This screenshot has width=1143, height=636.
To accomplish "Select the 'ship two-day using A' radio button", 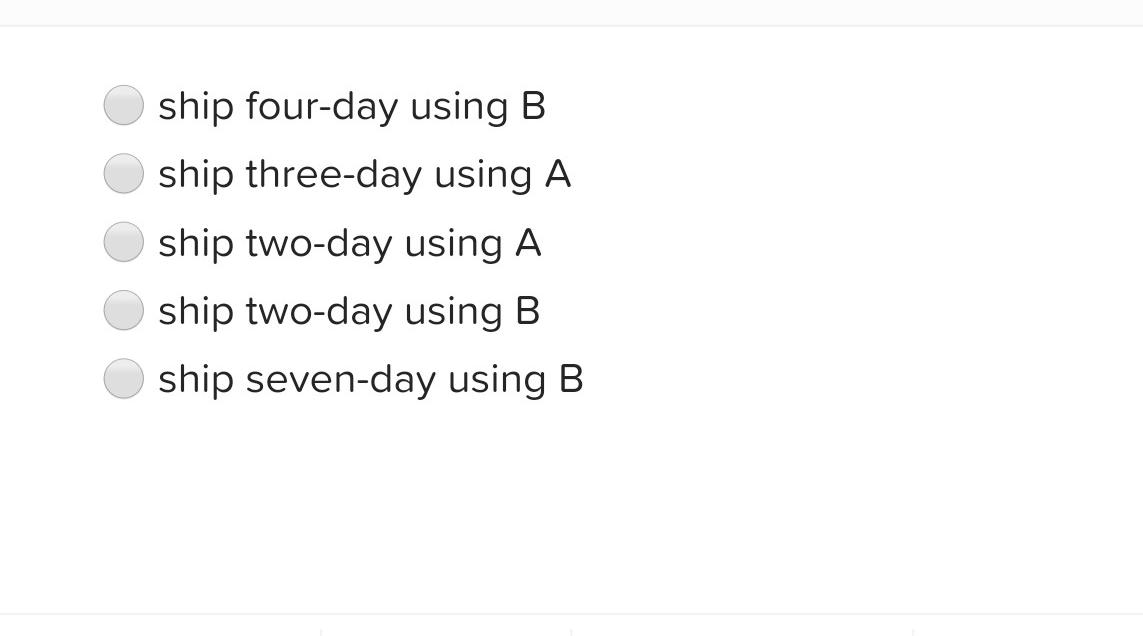I will click(x=123, y=241).
